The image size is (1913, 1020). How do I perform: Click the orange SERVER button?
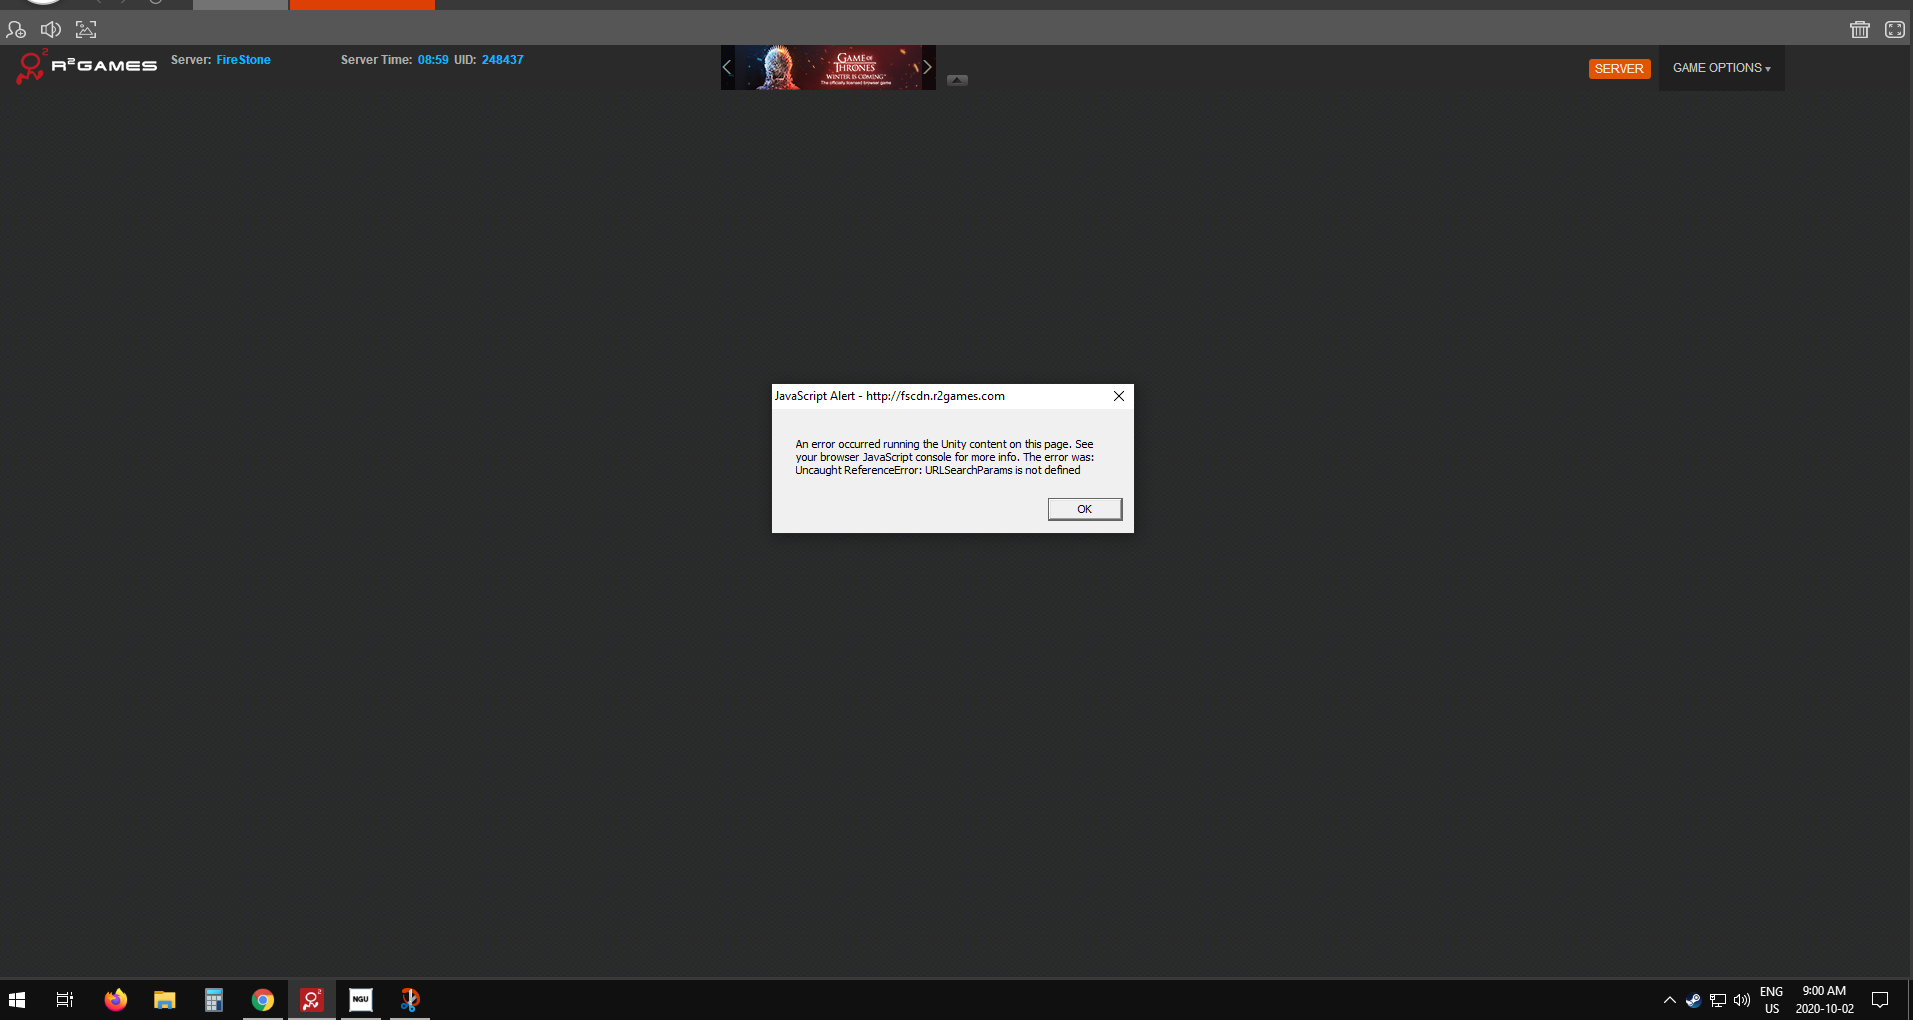1618,69
